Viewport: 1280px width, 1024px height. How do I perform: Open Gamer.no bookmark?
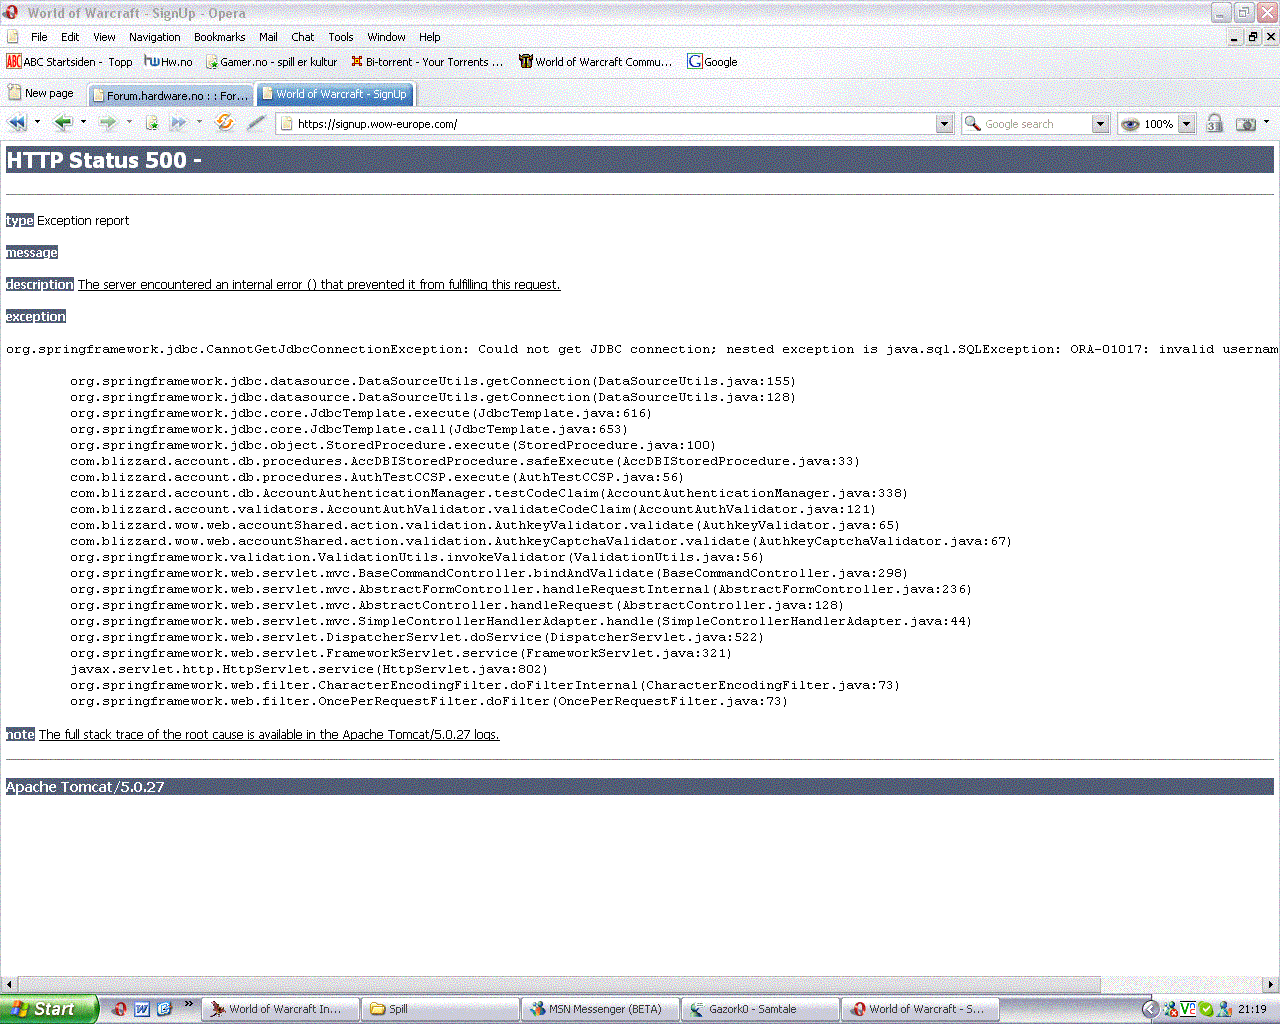(272, 62)
